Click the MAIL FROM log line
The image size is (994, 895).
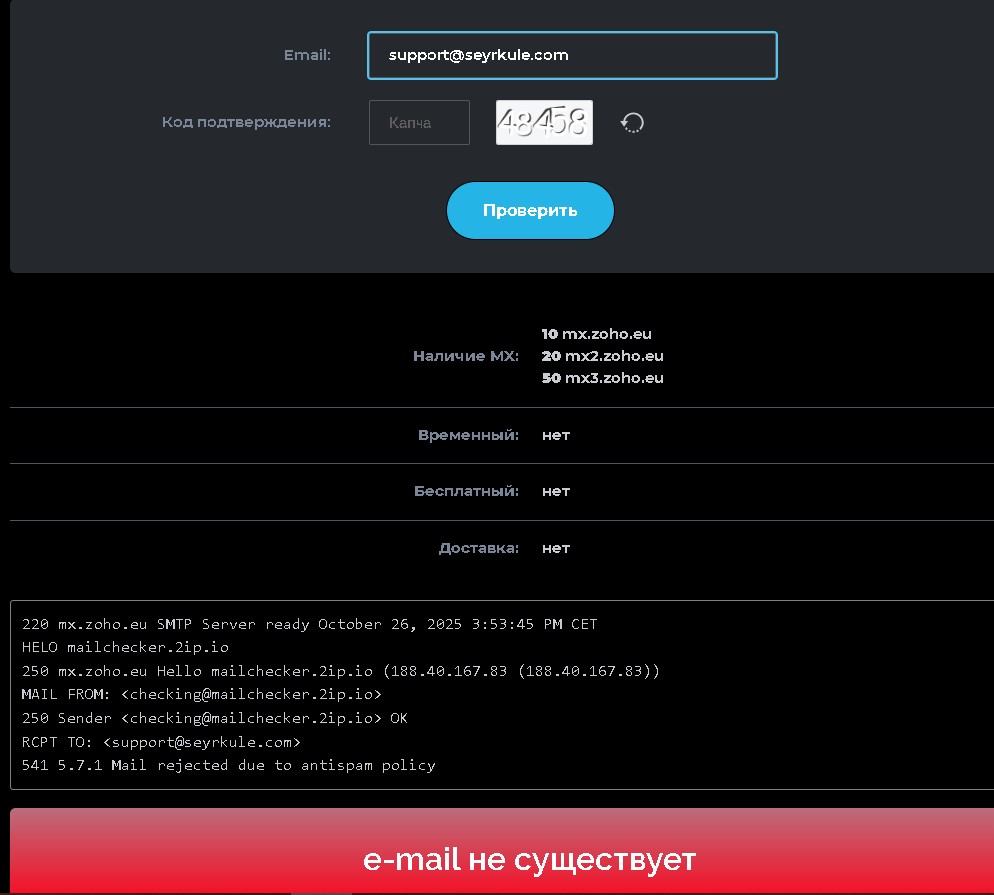[201, 694]
